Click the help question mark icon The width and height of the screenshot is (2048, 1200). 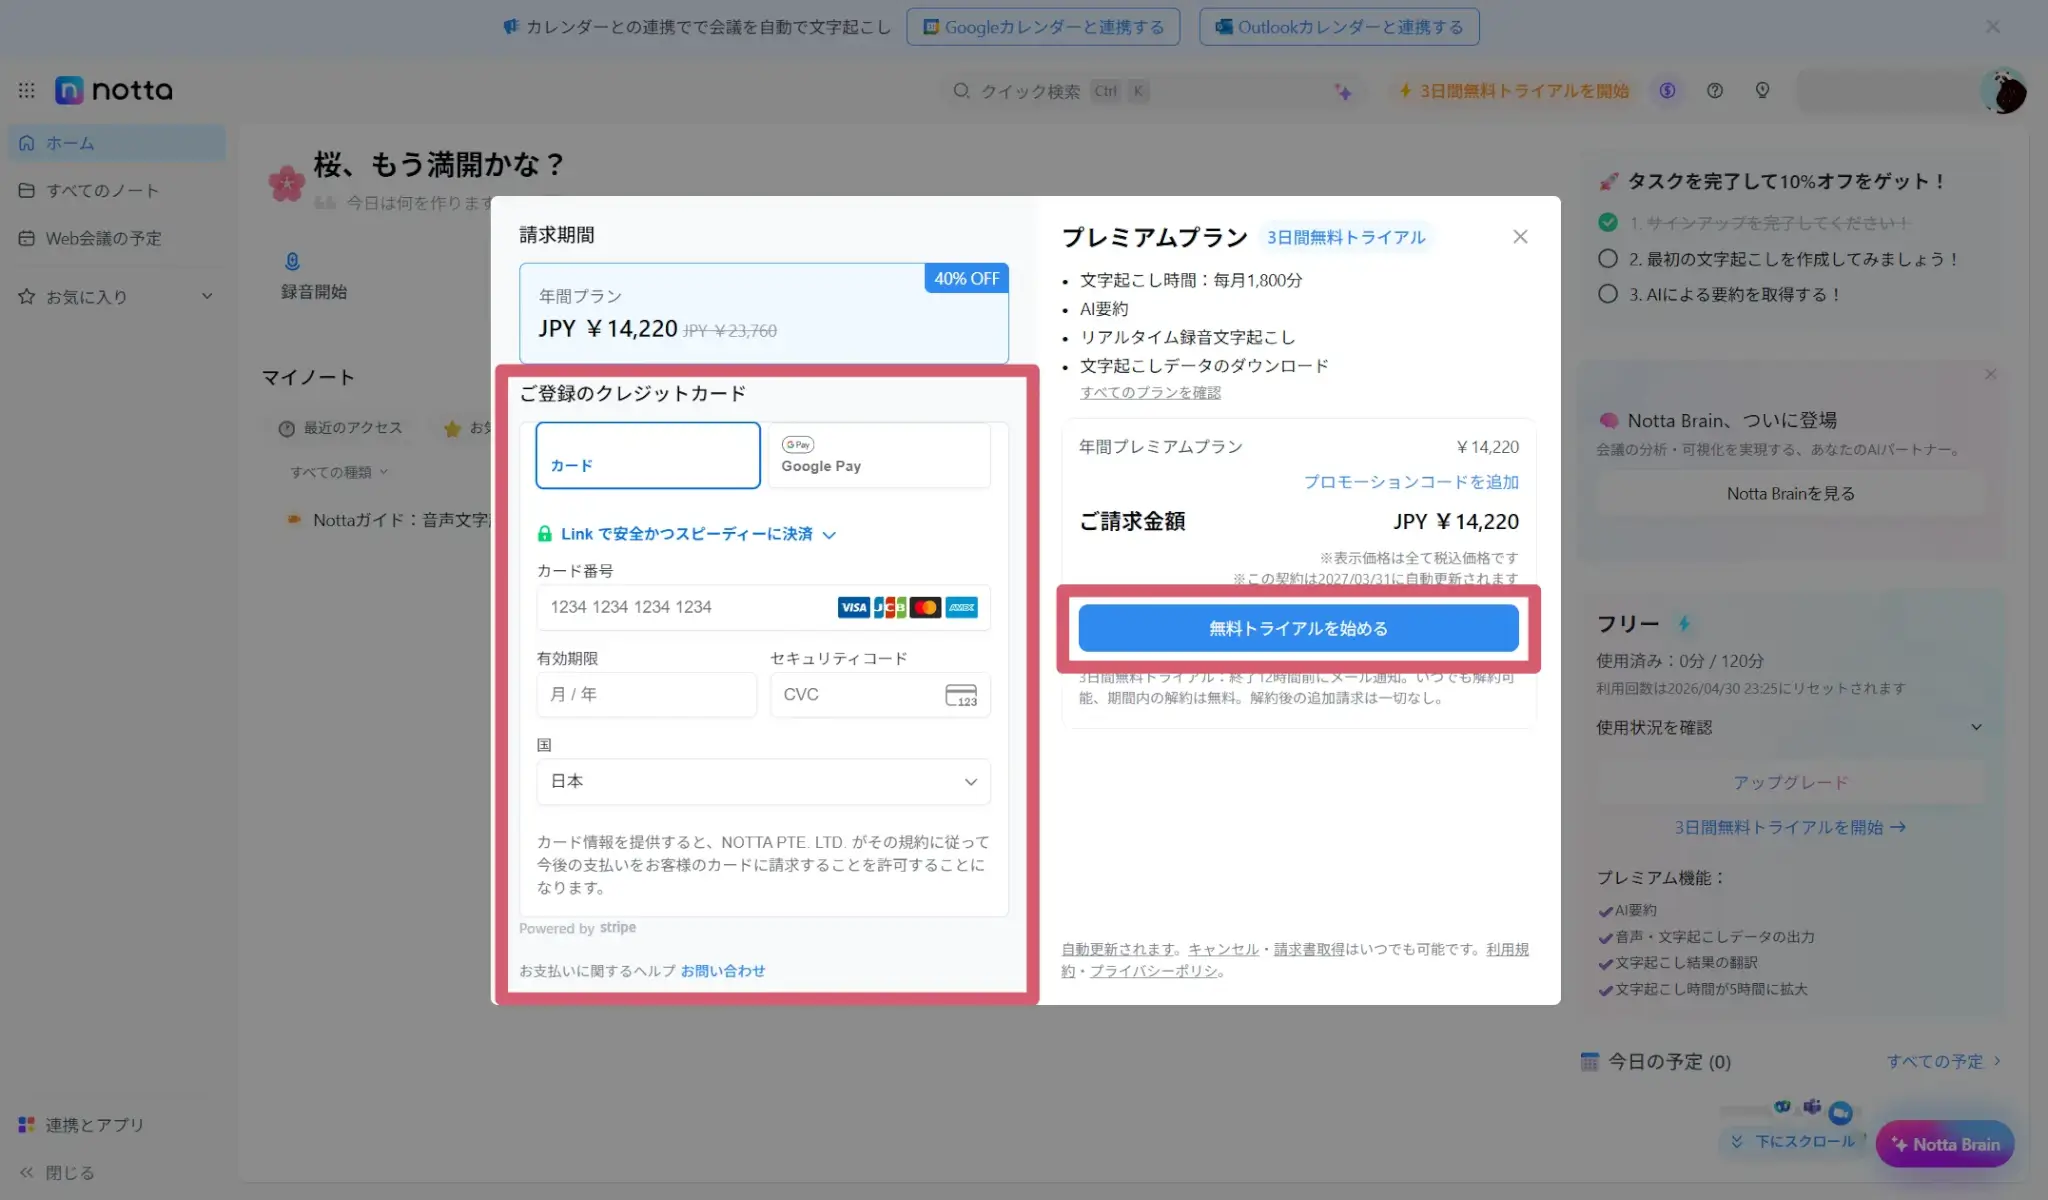(x=1715, y=91)
